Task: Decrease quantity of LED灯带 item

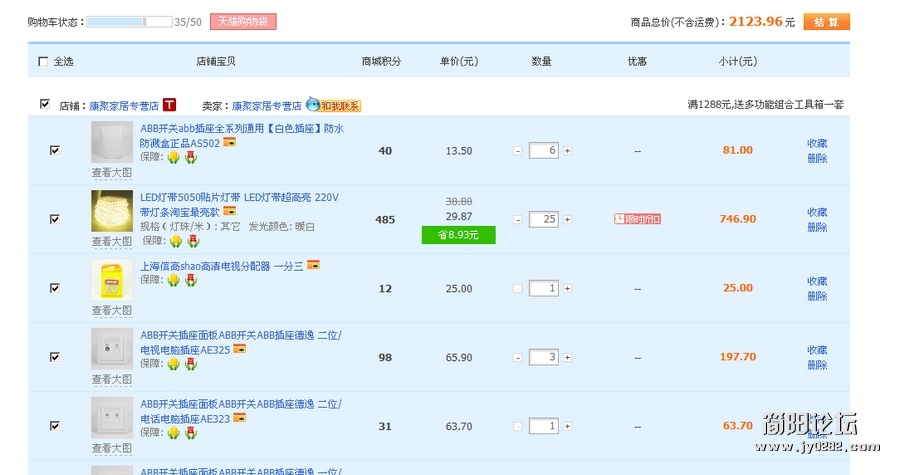Action: 518,220
